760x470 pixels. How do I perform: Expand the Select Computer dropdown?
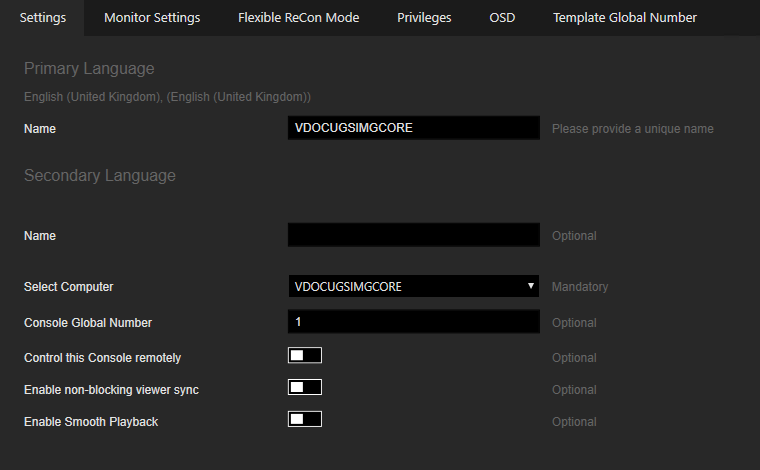[x=414, y=287]
